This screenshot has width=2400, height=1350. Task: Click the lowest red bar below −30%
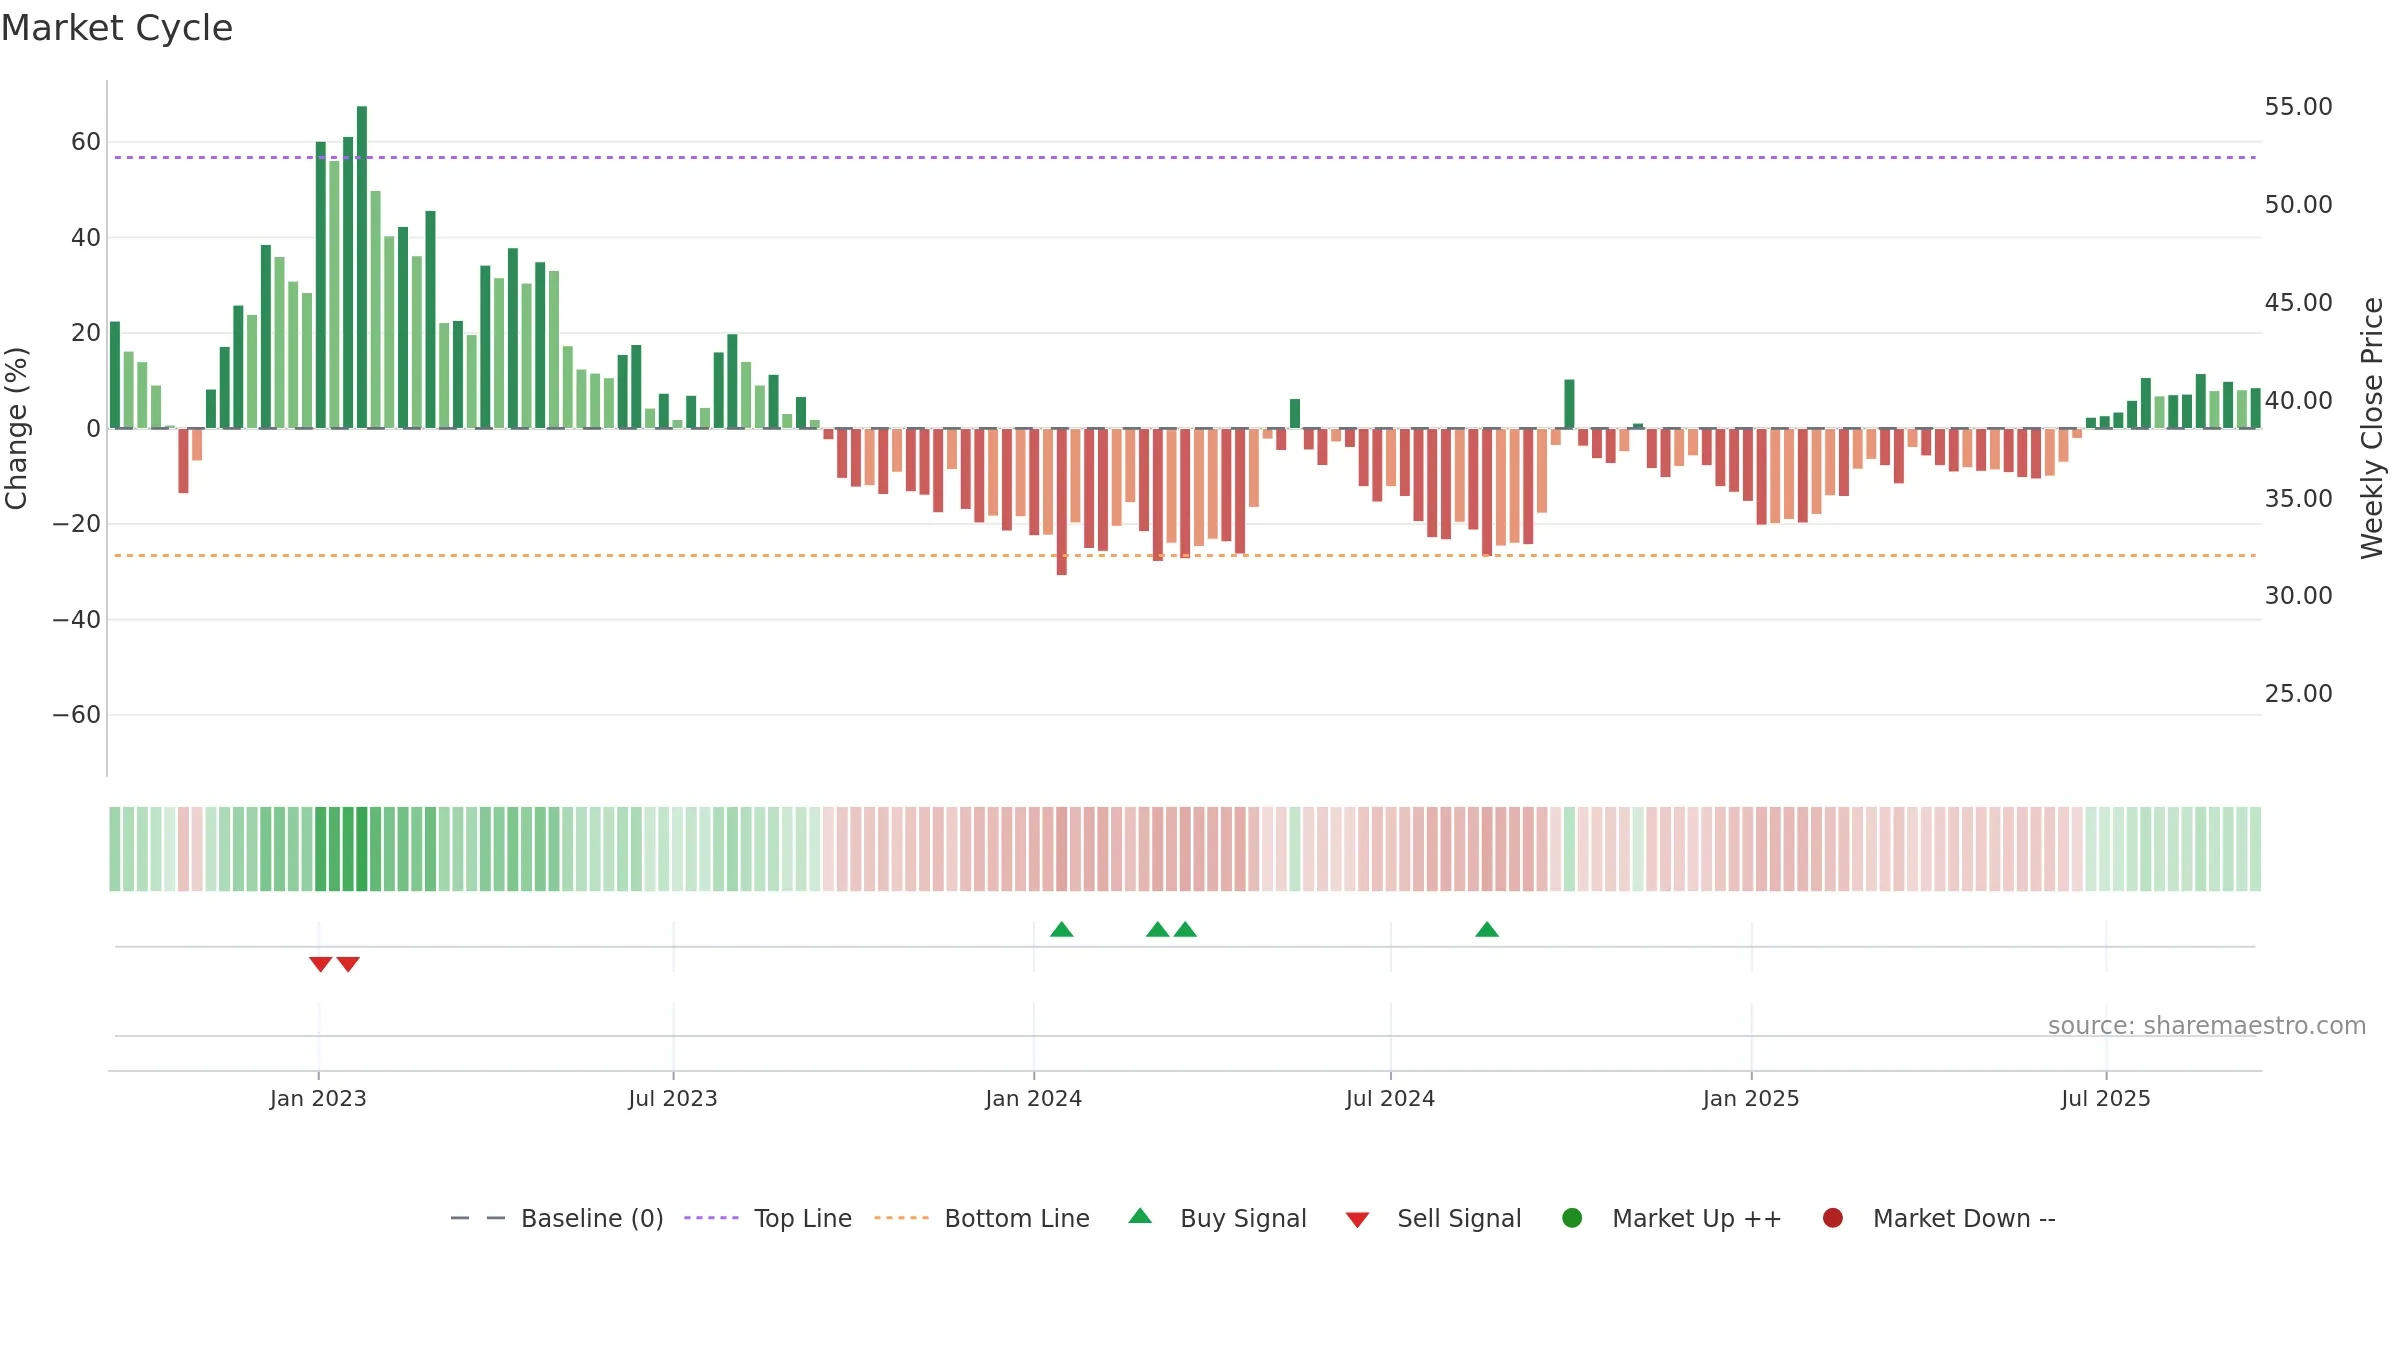tap(1062, 502)
